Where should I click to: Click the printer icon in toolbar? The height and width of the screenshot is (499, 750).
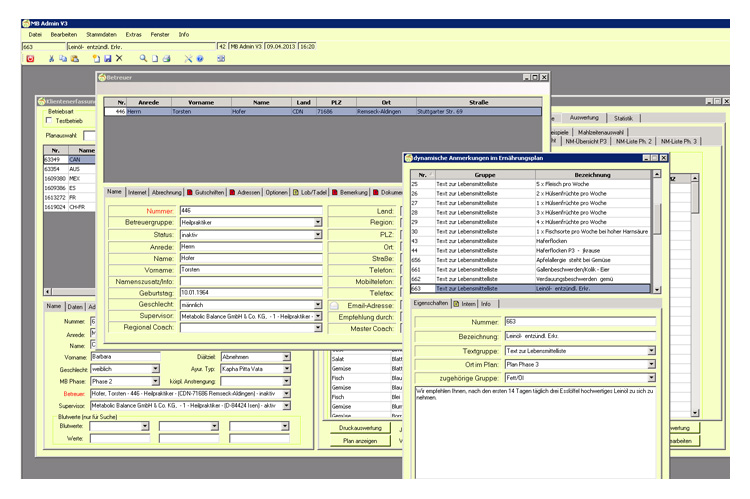pyautogui.click(x=166, y=59)
